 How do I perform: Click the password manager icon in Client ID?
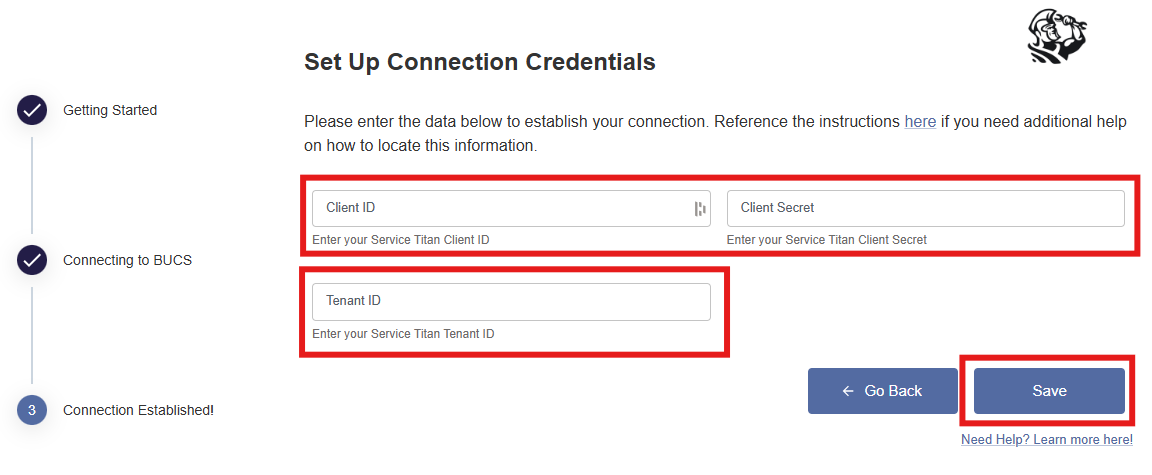[699, 209]
